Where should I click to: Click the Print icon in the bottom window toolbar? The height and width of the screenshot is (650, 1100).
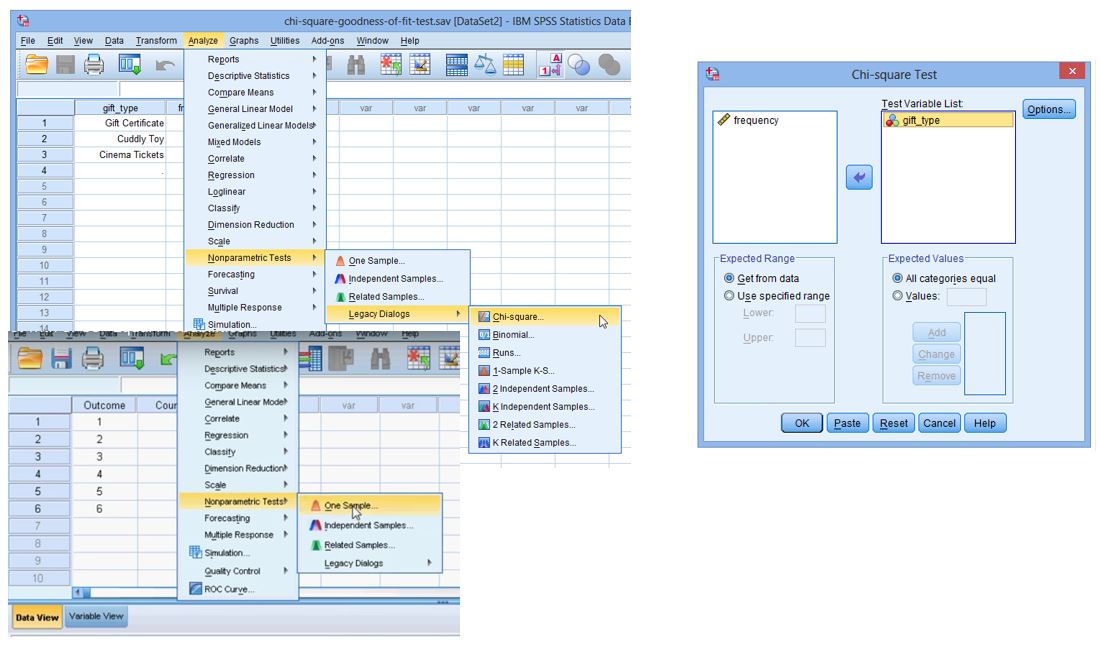[93, 358]
